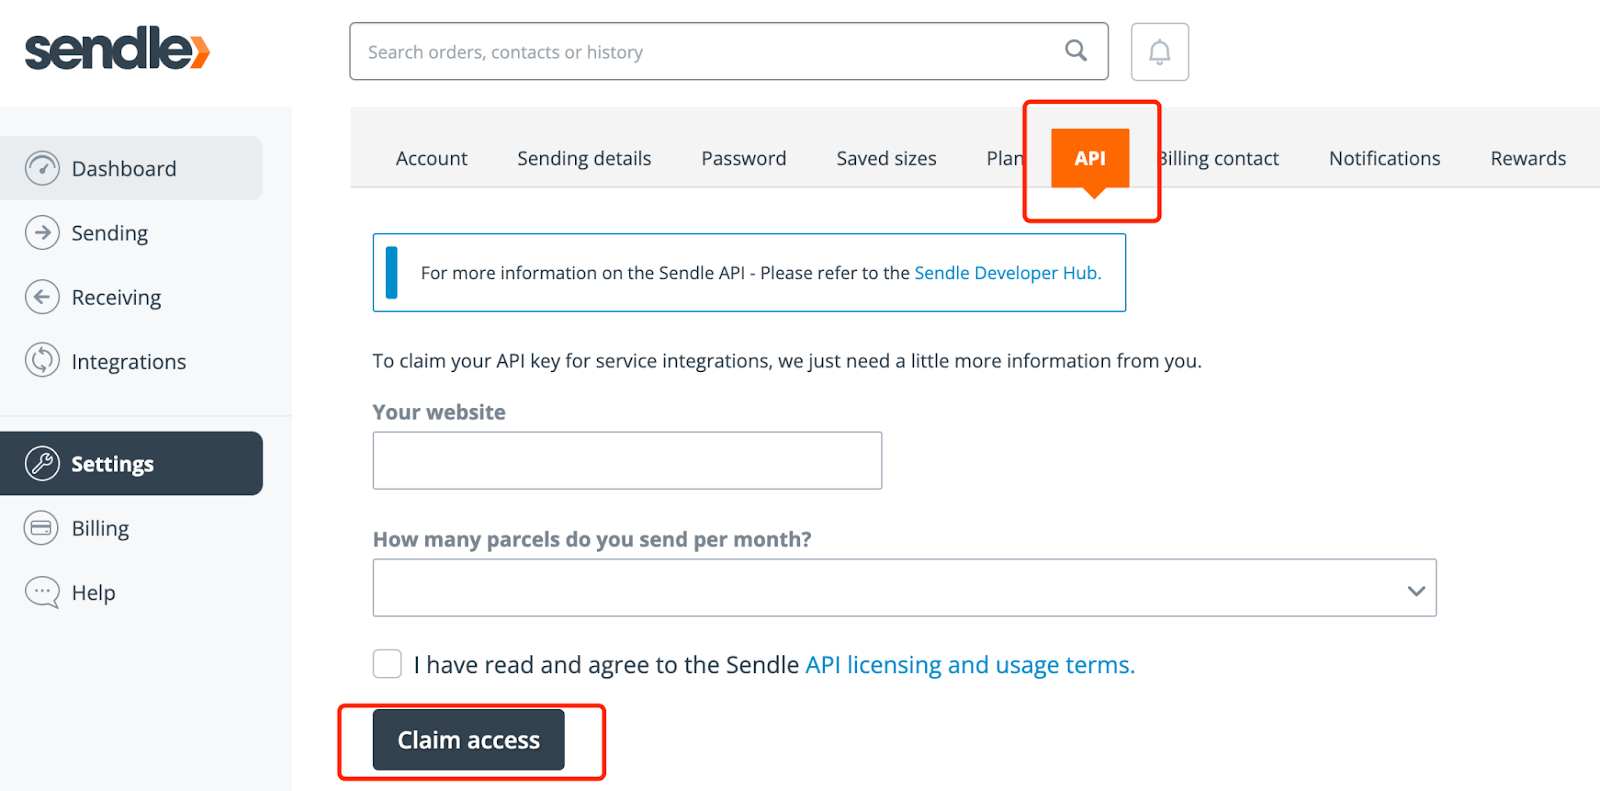Click the Settings wrench icon
Image resolution: width=1600 pixels, height=791 pixels.
(42, 463)
